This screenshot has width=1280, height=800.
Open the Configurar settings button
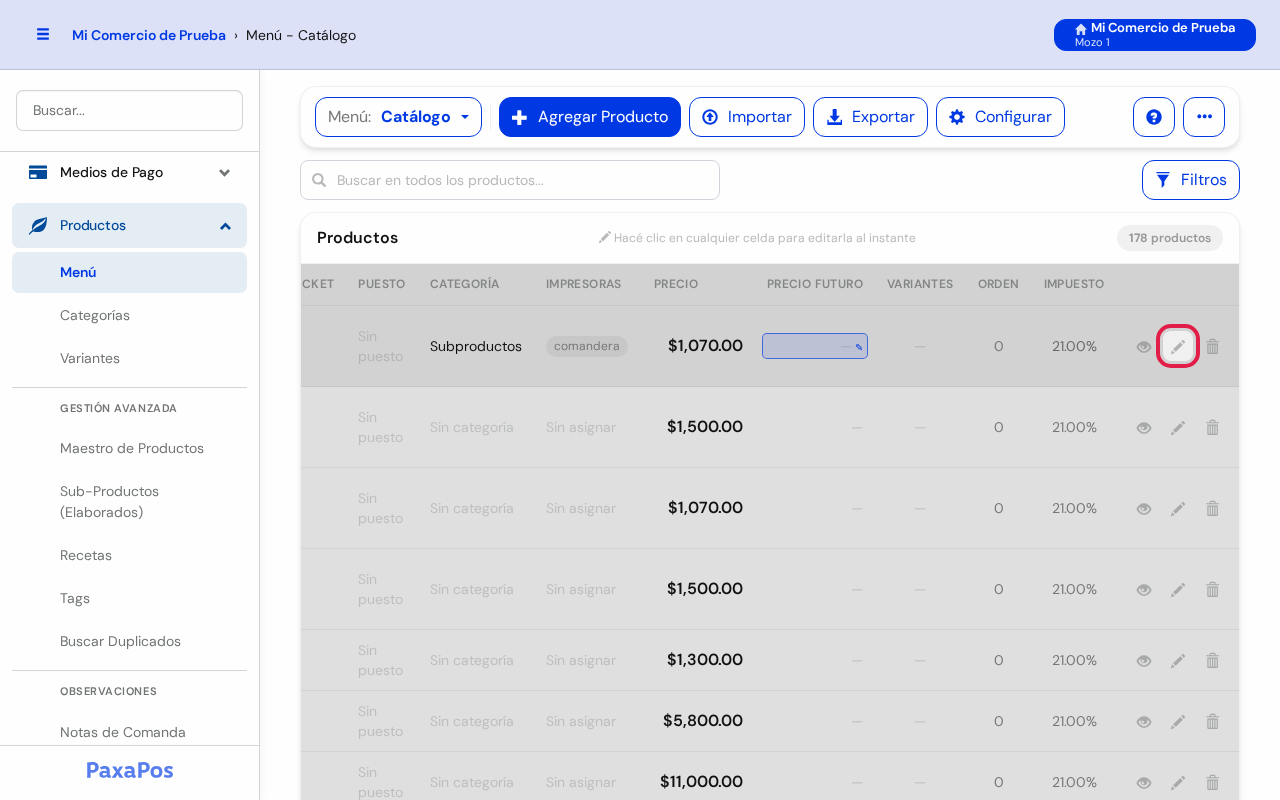[1000, 117]
